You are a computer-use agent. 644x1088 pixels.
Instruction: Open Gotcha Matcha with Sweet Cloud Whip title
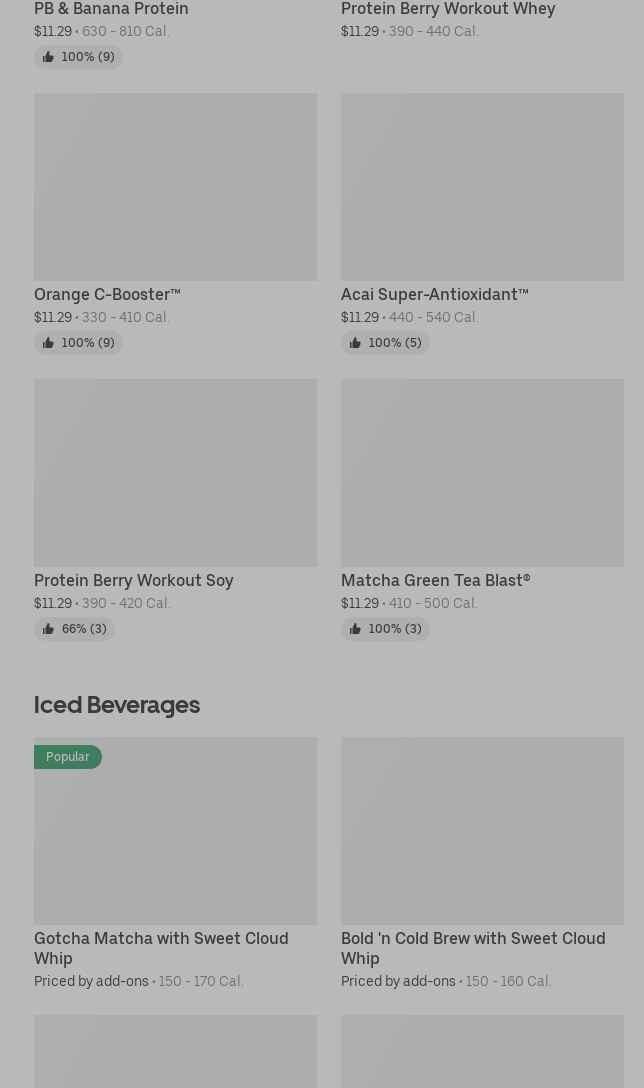[x=161, y=948]
